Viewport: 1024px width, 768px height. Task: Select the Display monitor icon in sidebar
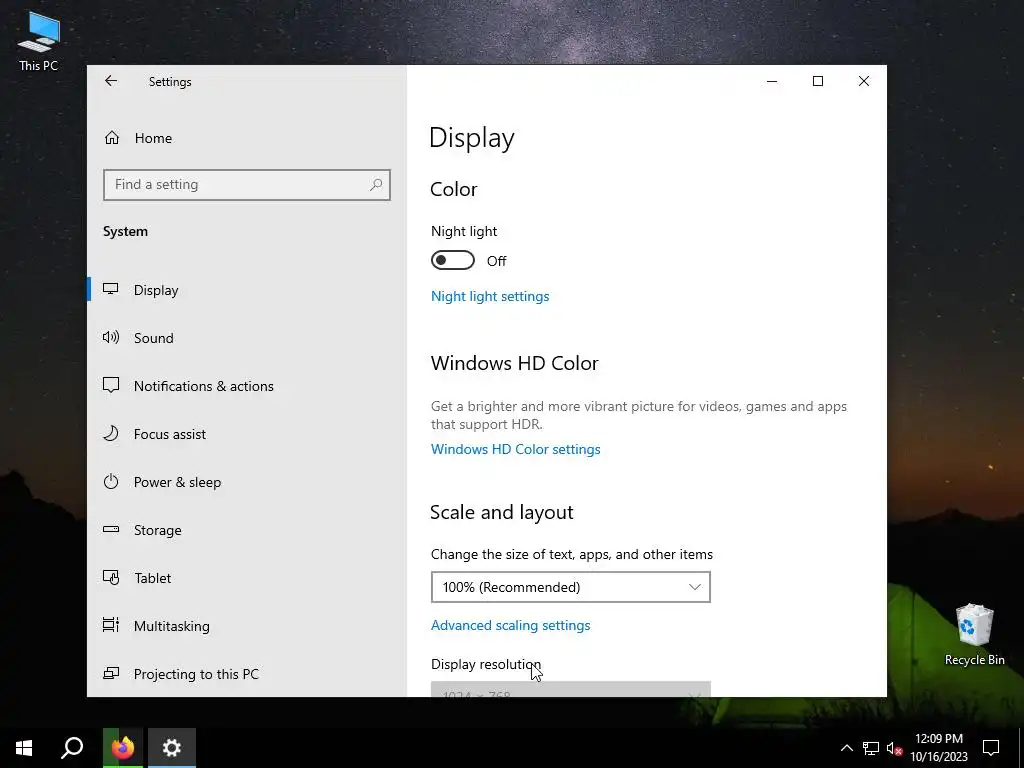coord(111,289)
